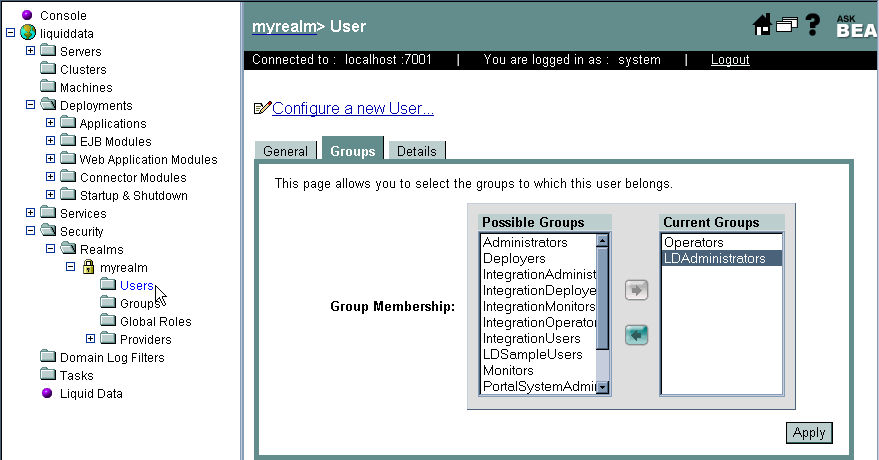Click the Users folder icon
The width and height of the screenshot is (879, 460).
point(108,284)
